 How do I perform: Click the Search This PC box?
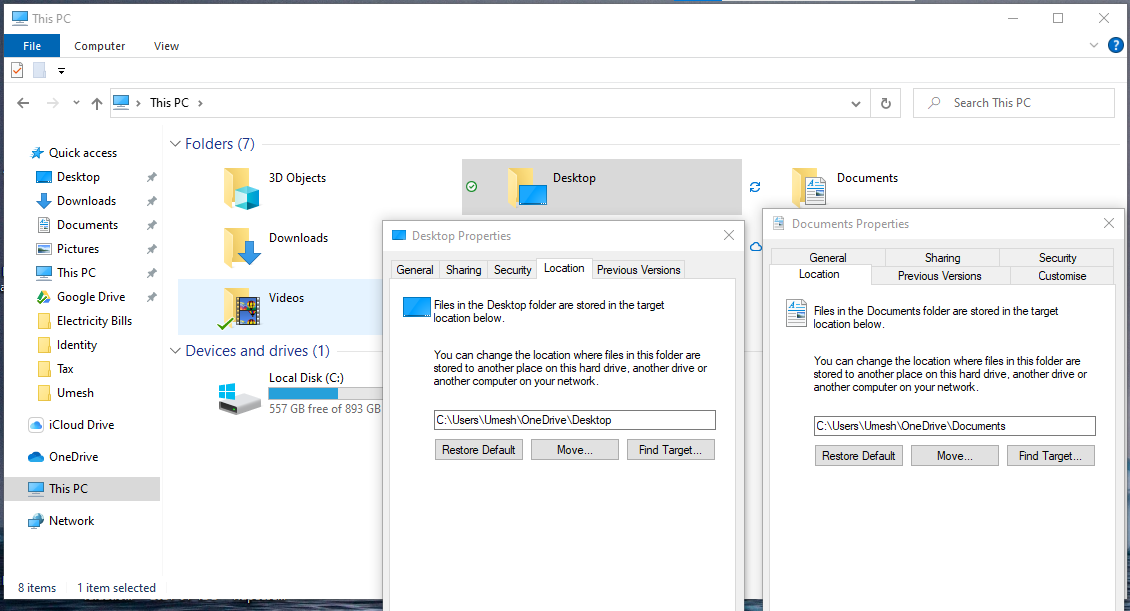click(x=1013, y=103)
